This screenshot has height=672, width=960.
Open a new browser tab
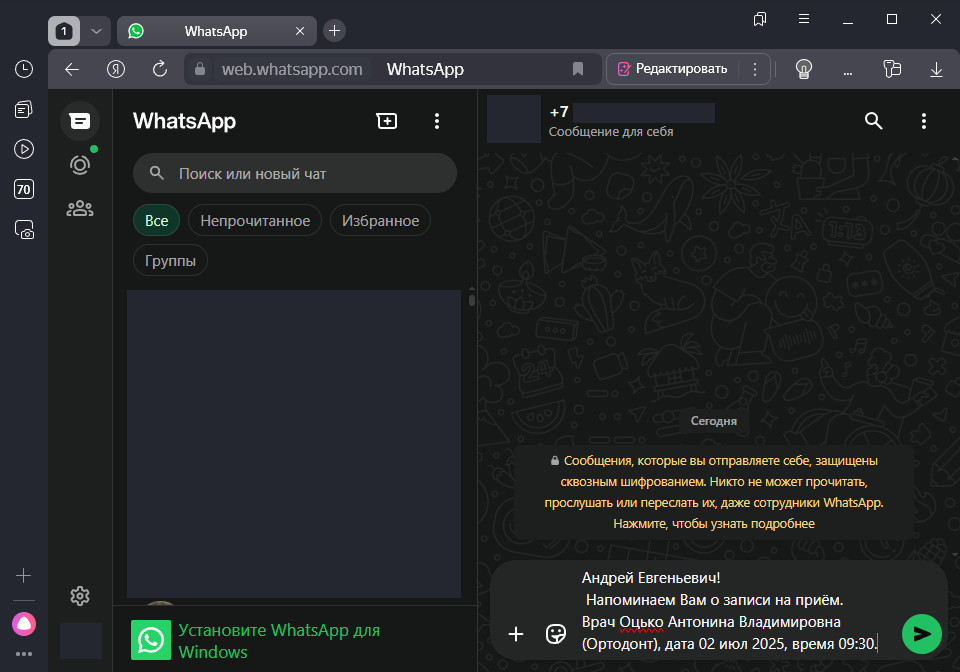point(335,31)
